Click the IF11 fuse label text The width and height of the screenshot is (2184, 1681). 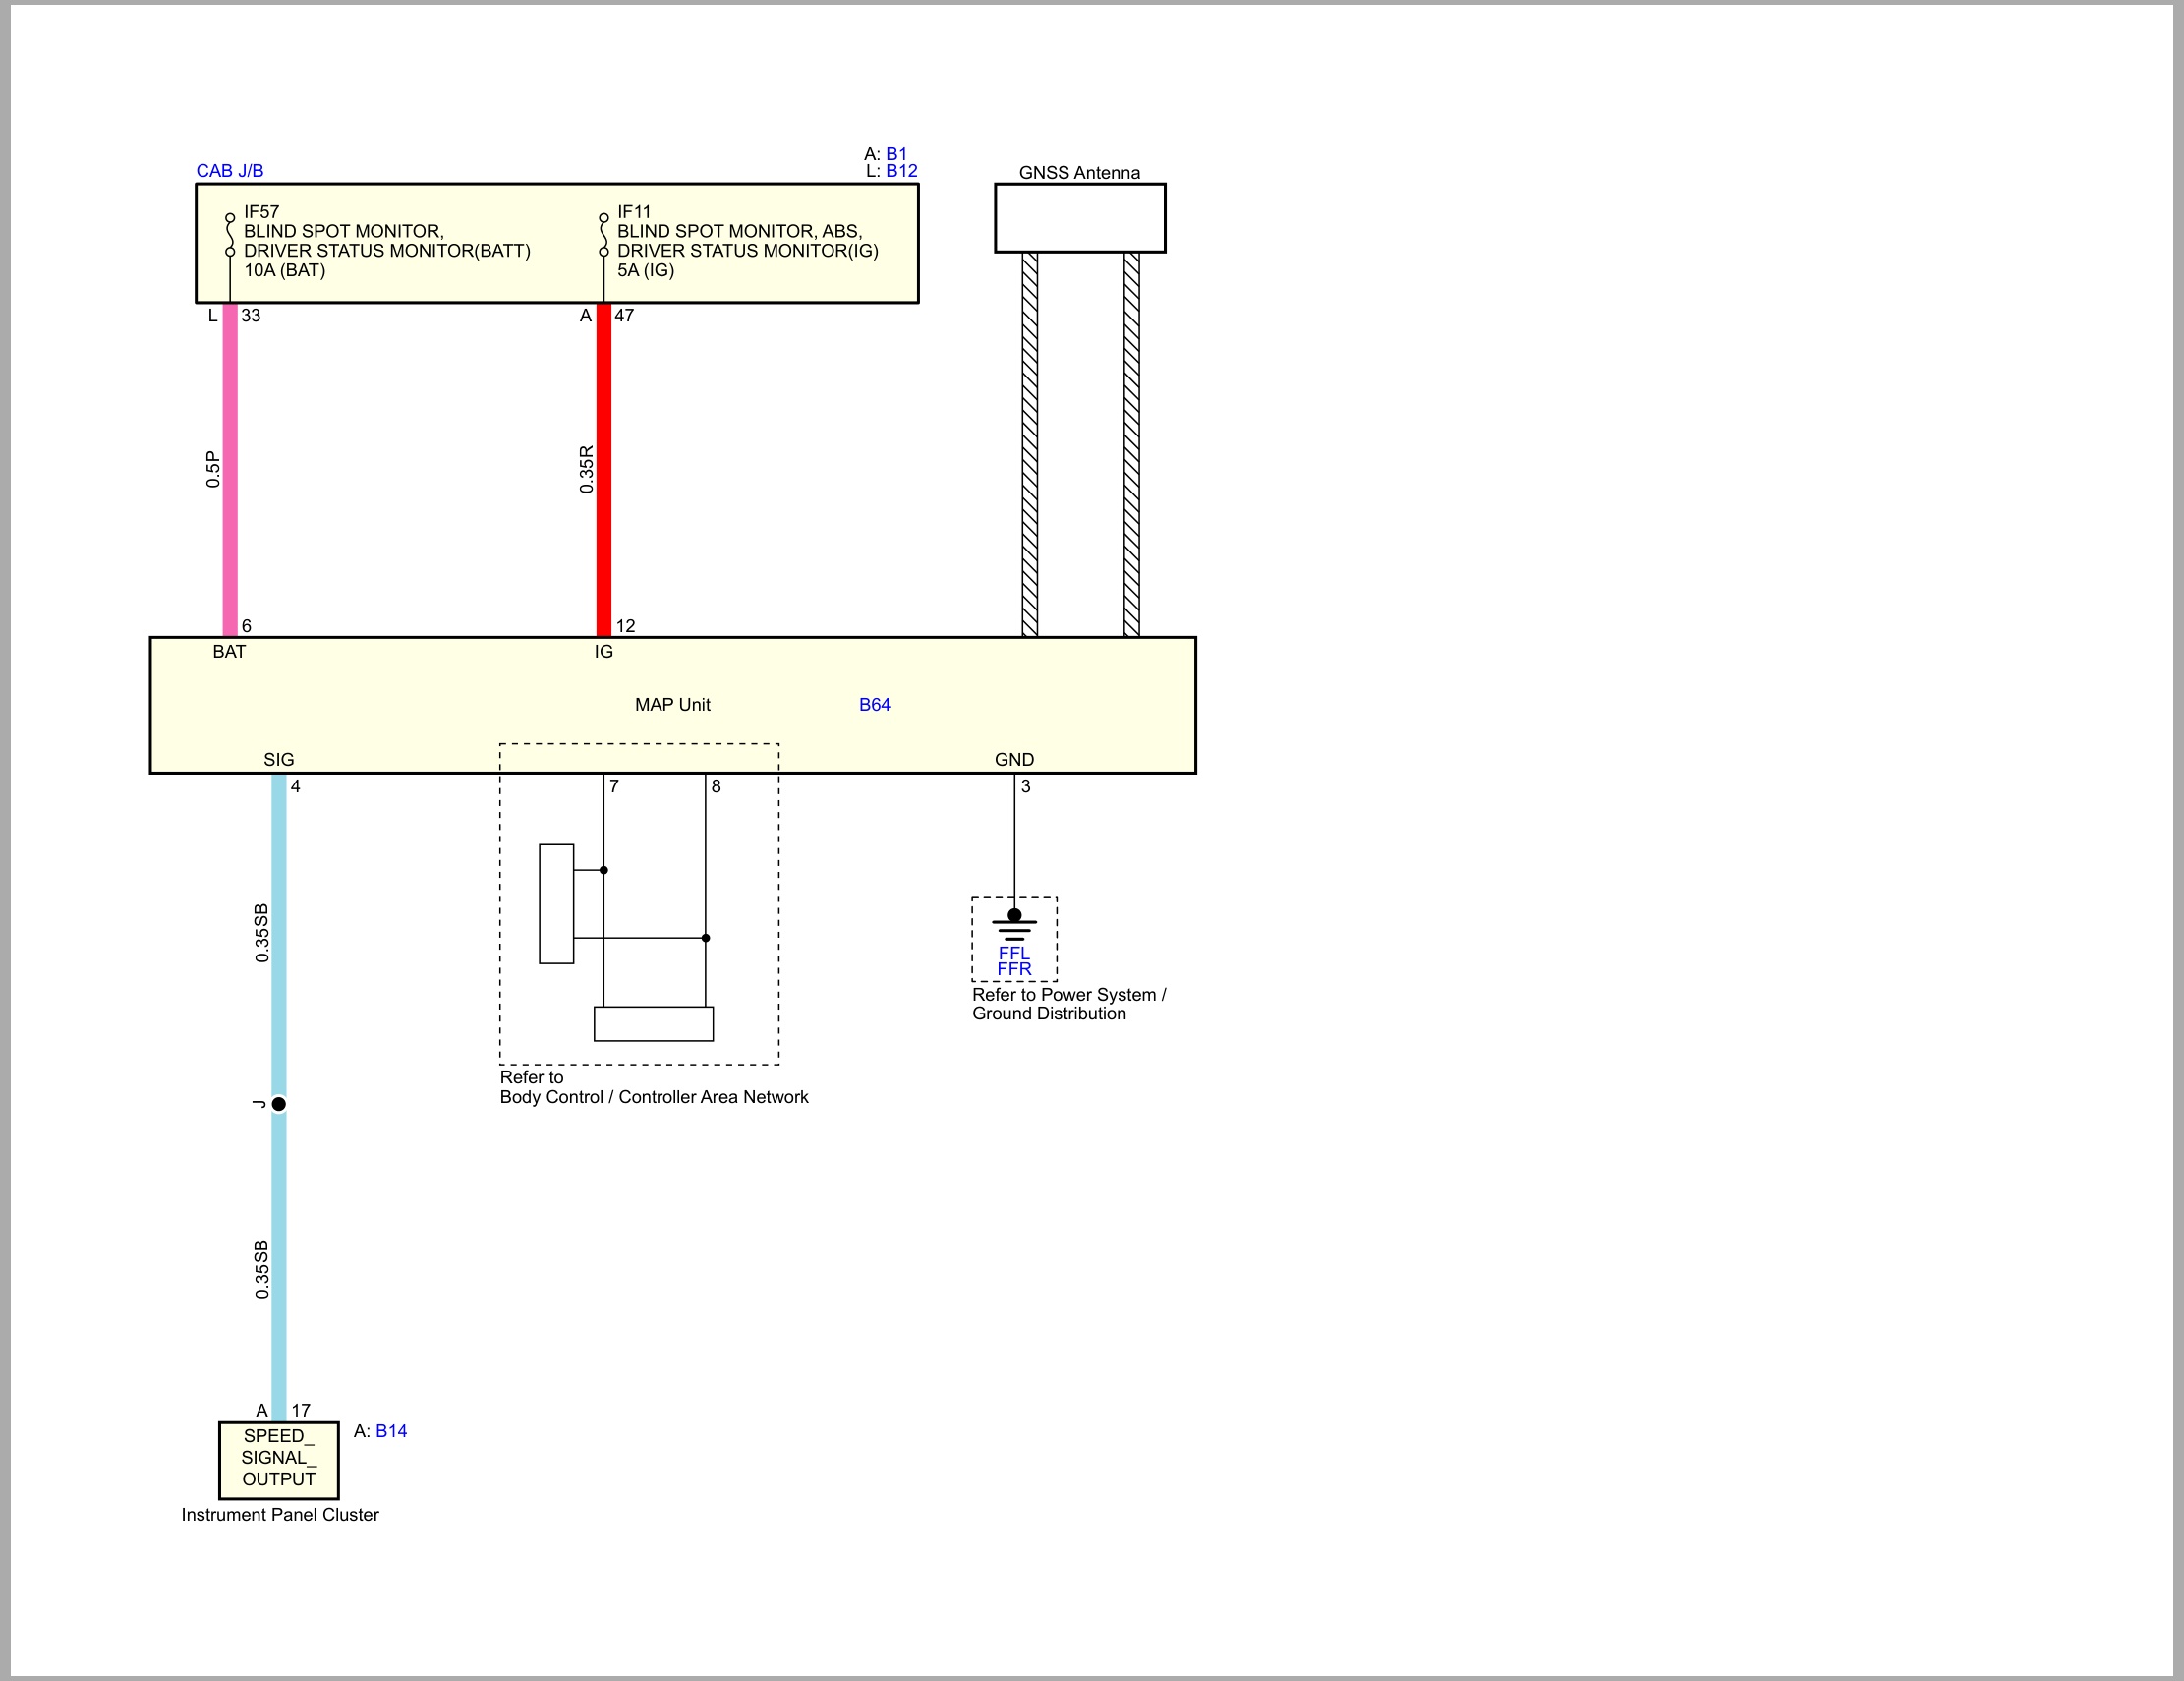point(634,212)
